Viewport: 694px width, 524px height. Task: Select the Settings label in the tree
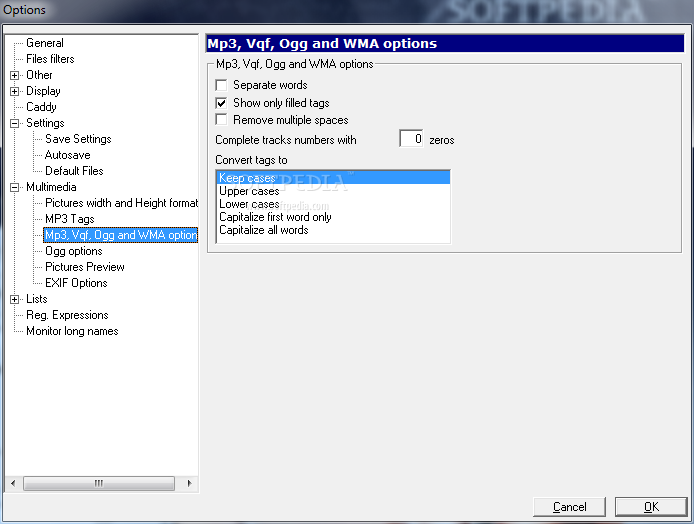(45, 123)
